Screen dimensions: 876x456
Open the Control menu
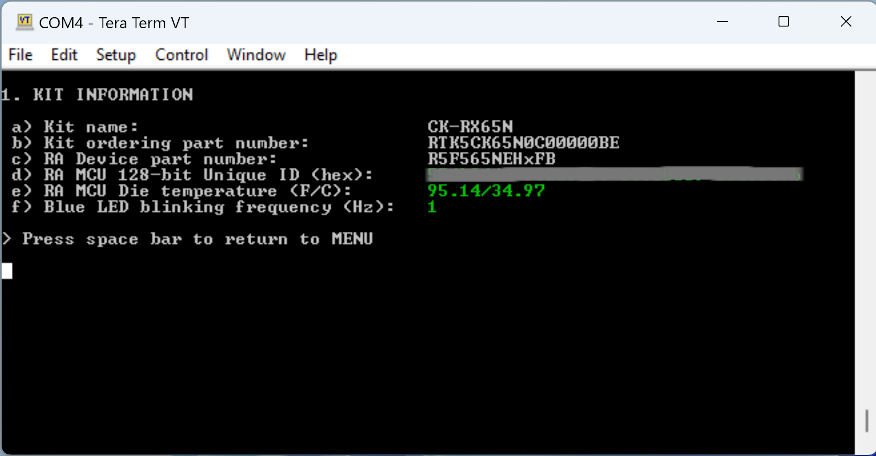[182, 55]
